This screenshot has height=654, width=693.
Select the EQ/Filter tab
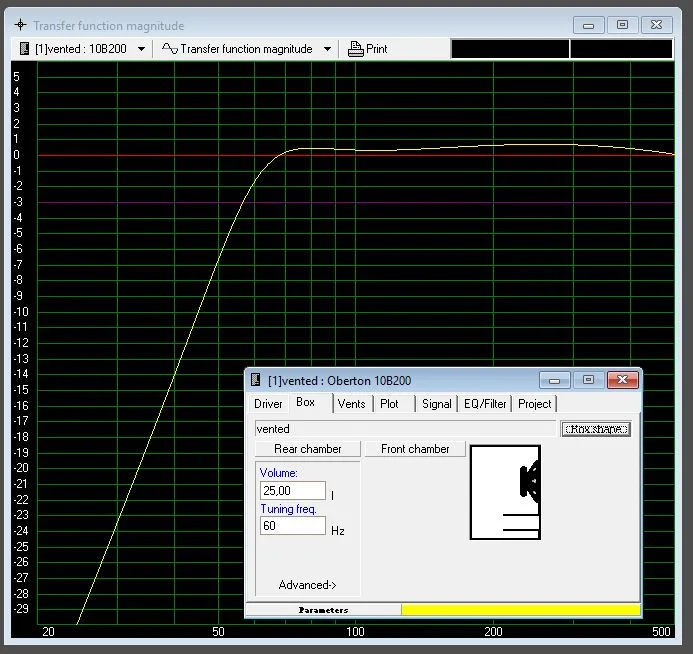[x=485, y=404]
